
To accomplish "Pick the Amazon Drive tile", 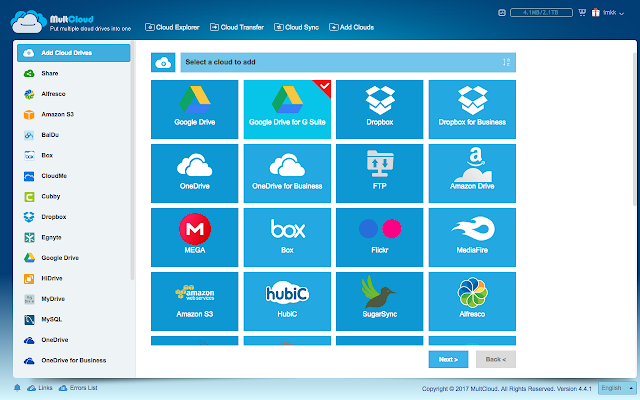I will coord(472,173).
